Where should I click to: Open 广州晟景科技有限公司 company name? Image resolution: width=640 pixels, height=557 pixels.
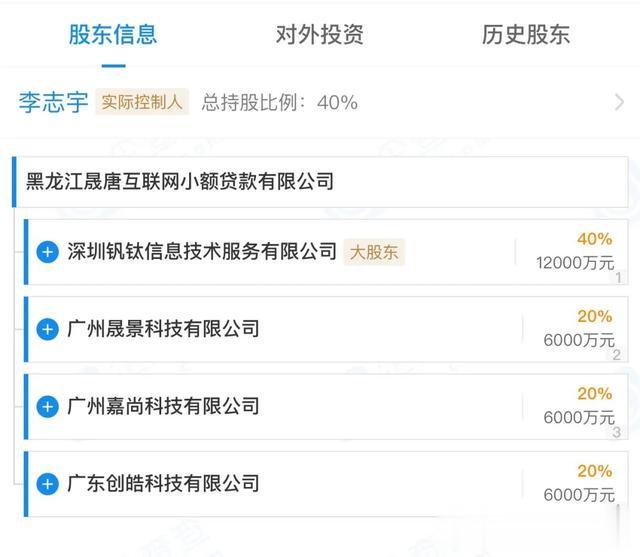pyautogui.click(x=163, y=329)
